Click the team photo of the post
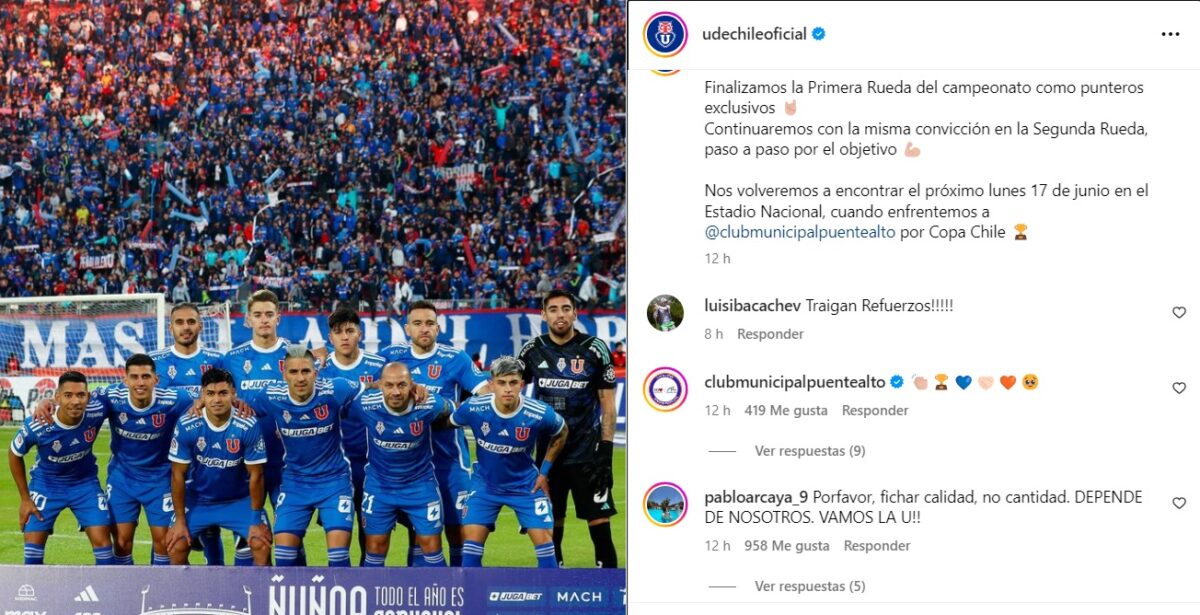 tap(313, 307)
